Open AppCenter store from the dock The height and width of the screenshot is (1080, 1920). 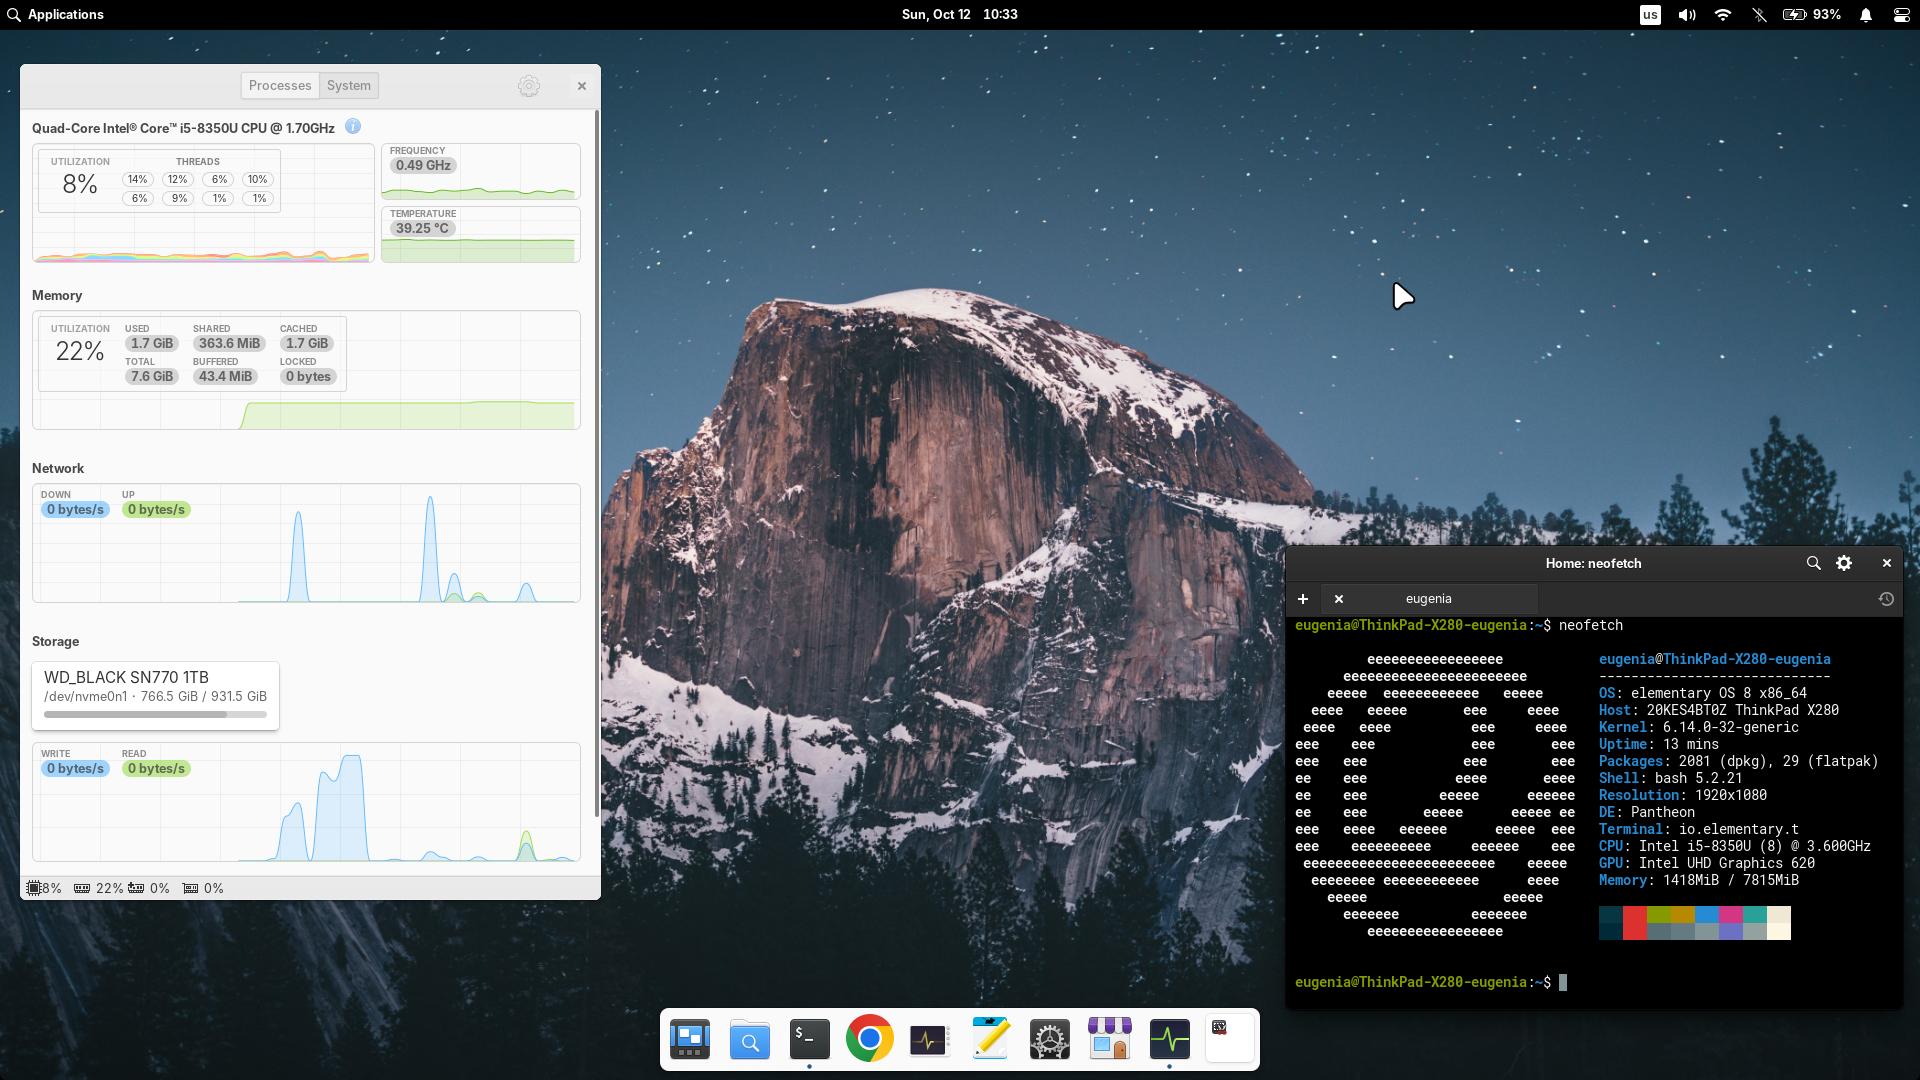(1109, 1039)
